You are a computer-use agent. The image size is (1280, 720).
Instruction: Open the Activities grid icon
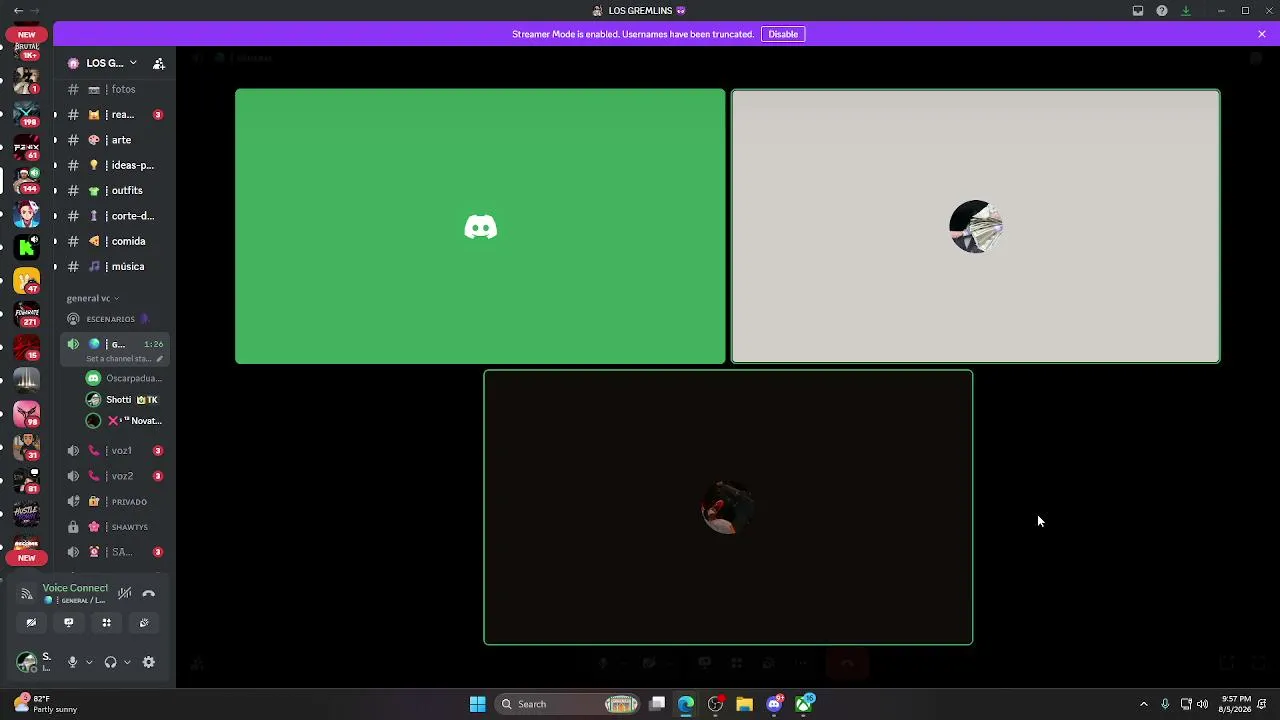click(x=106, y=623)
